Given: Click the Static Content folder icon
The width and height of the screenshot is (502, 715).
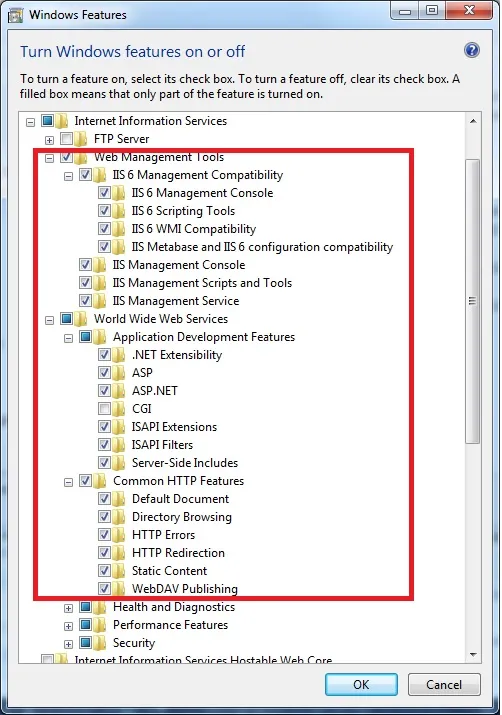Looking at the screenshot, I should (x=119, y=570).
